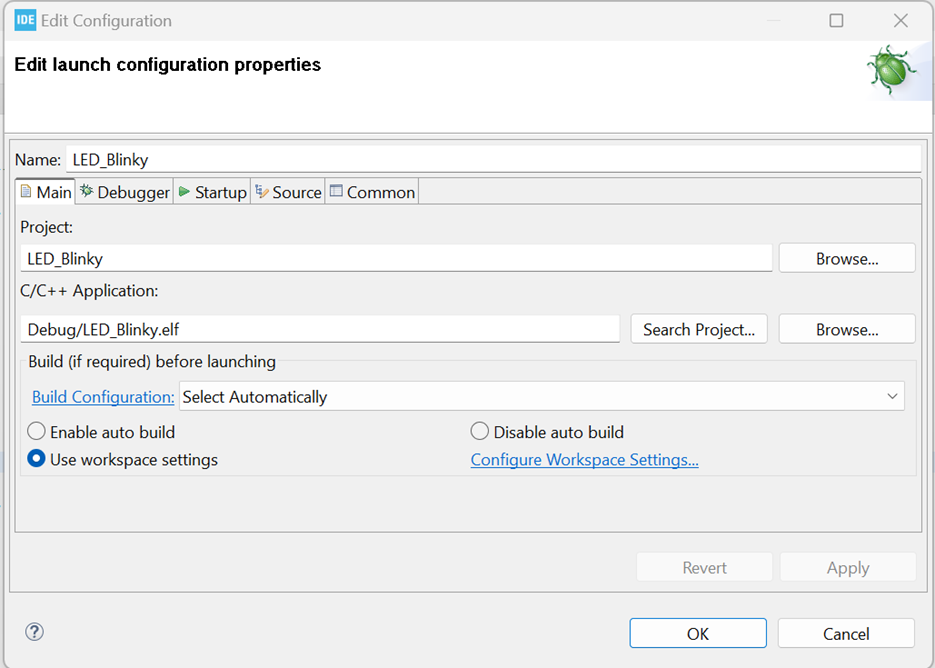935x668 pixels.
Task: Click the C/C++ Application path field
Action: 320,329
